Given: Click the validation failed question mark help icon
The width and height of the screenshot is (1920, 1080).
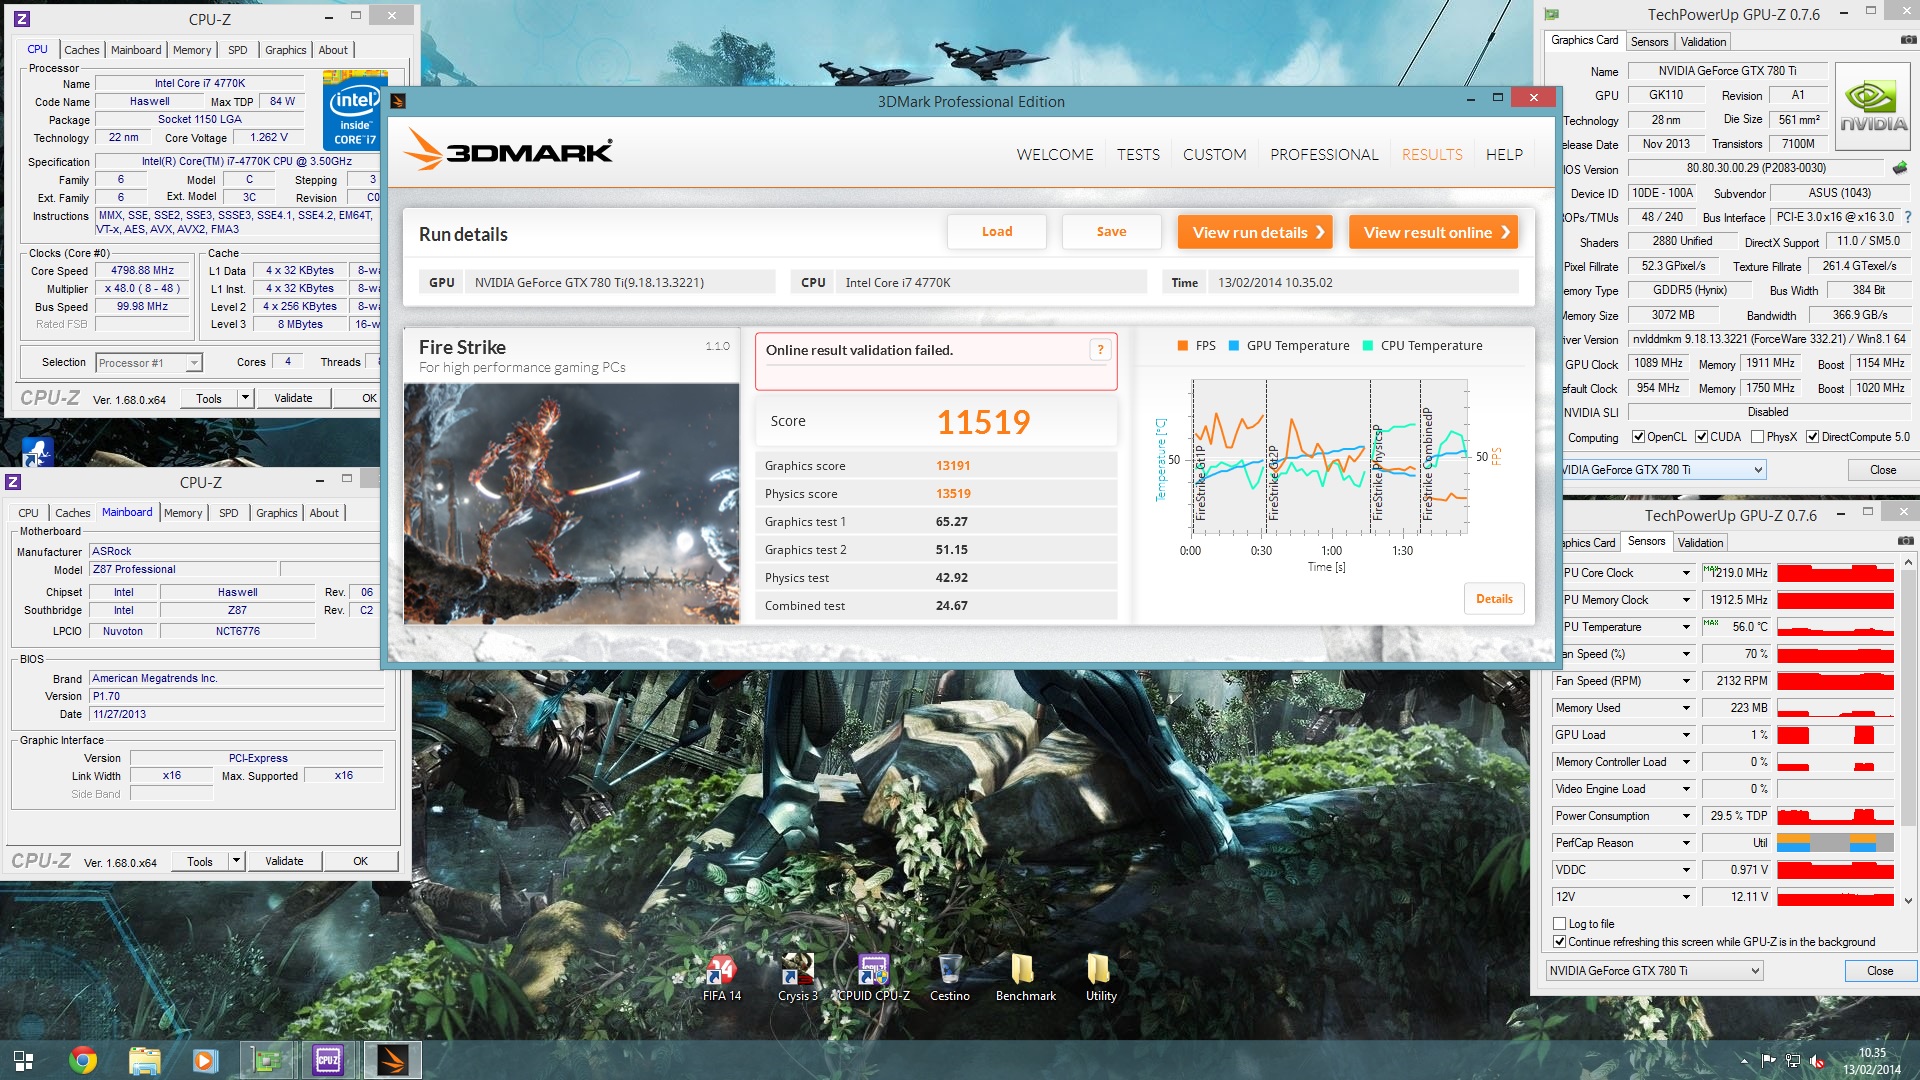Looking at the screenshot, I should (x=1100, y=349).
